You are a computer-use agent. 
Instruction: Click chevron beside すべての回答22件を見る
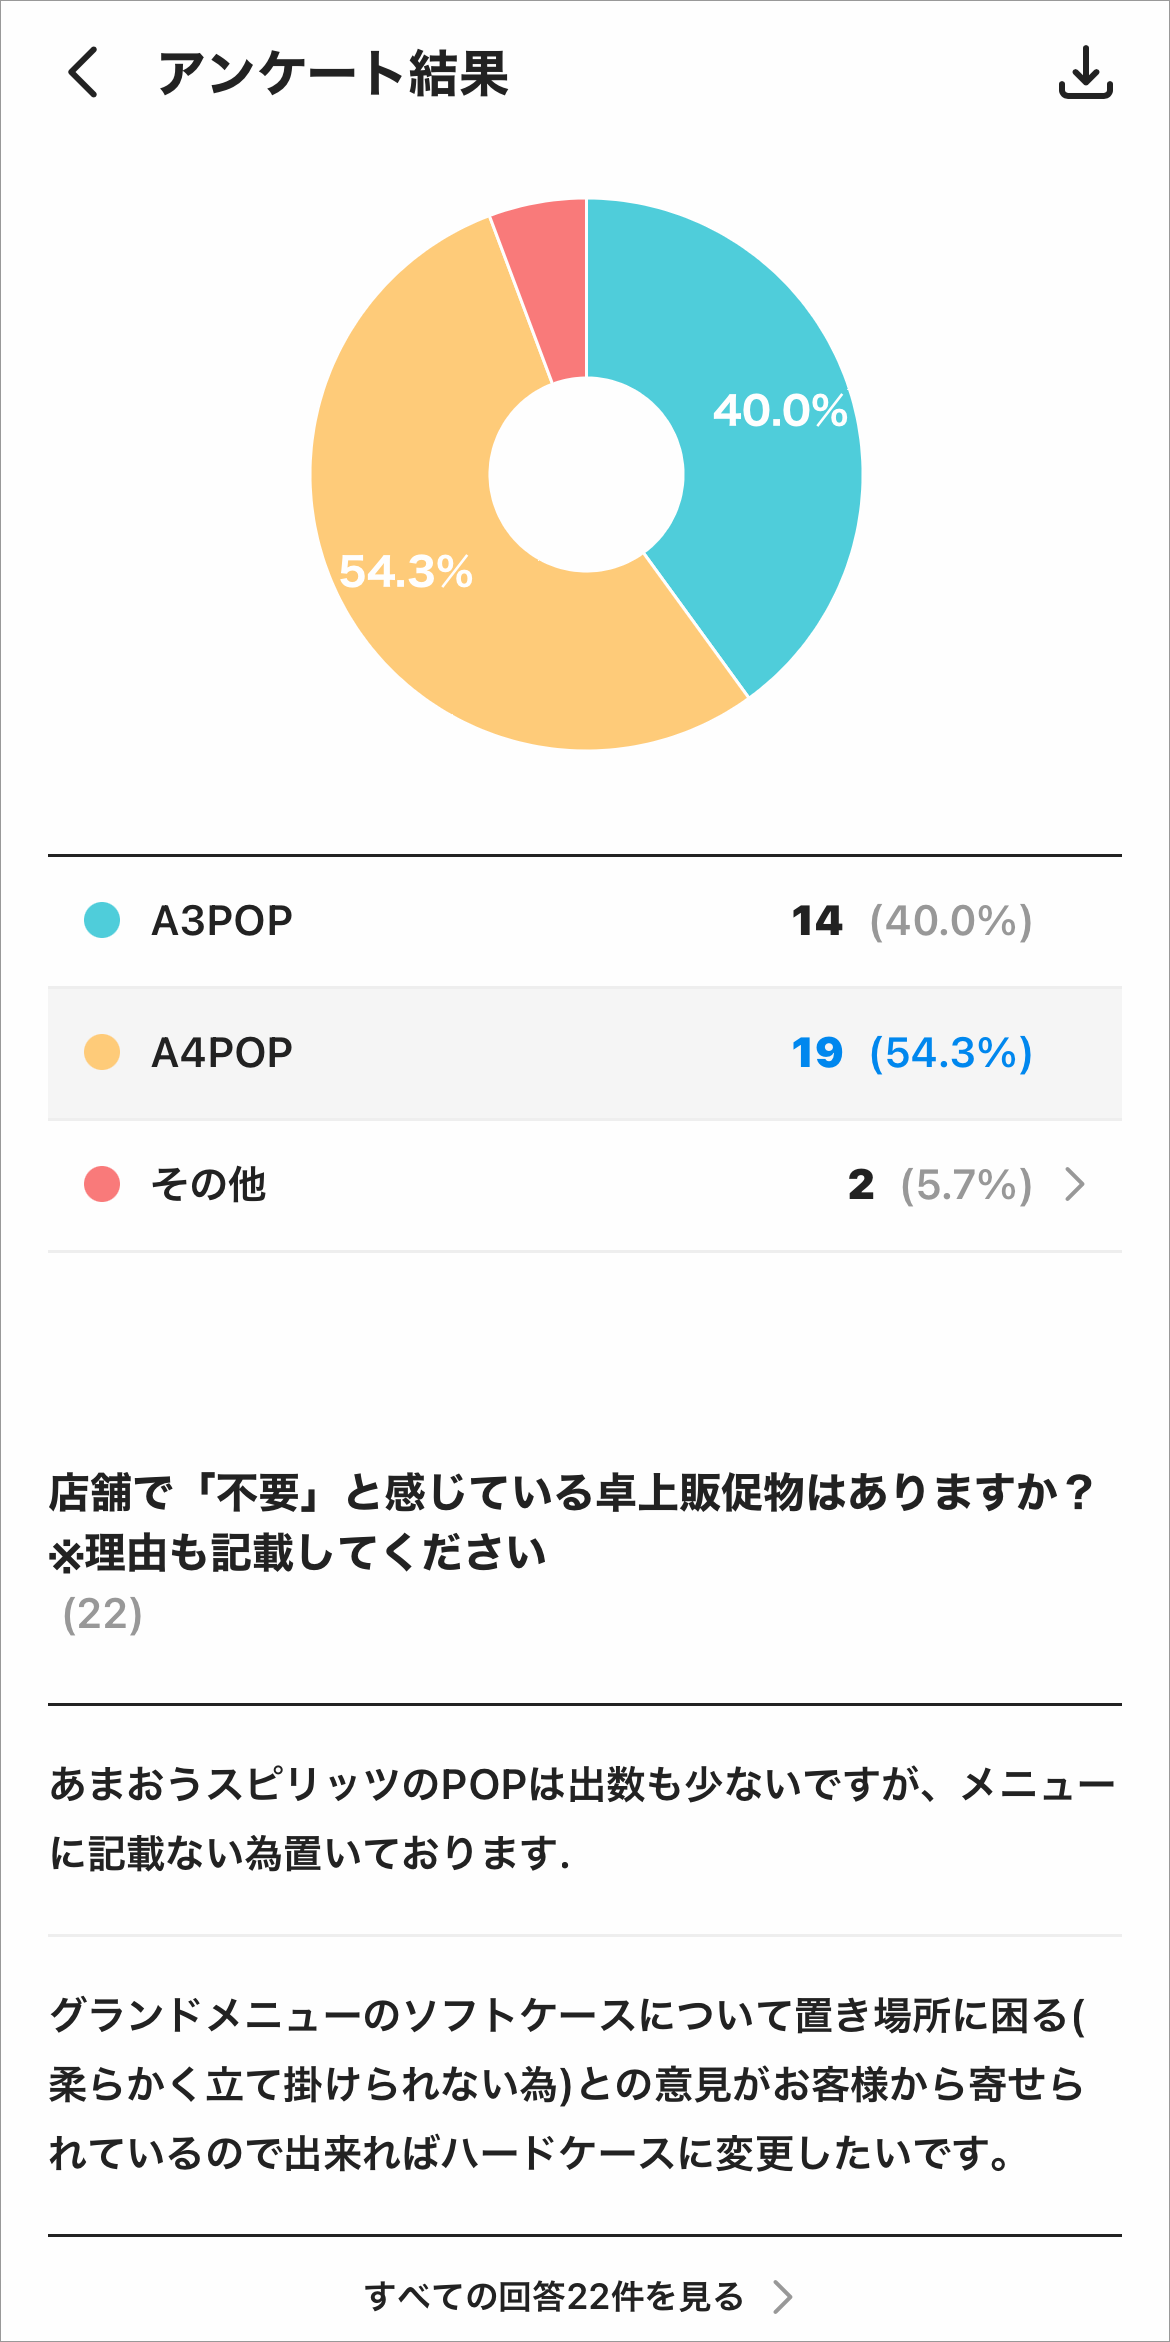click(x=783, y=2297)
